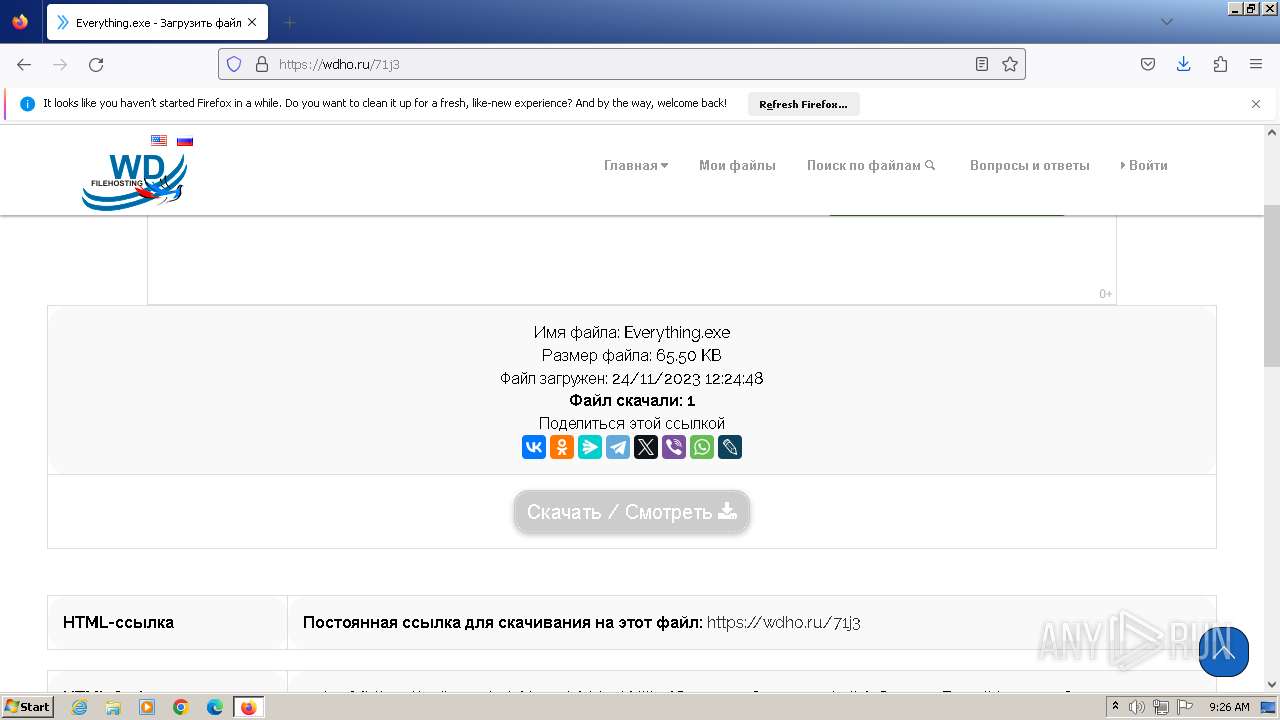1280x720 pixels.
Task: Share link via Odnoklassniki icon
Action: click(562, 447)
